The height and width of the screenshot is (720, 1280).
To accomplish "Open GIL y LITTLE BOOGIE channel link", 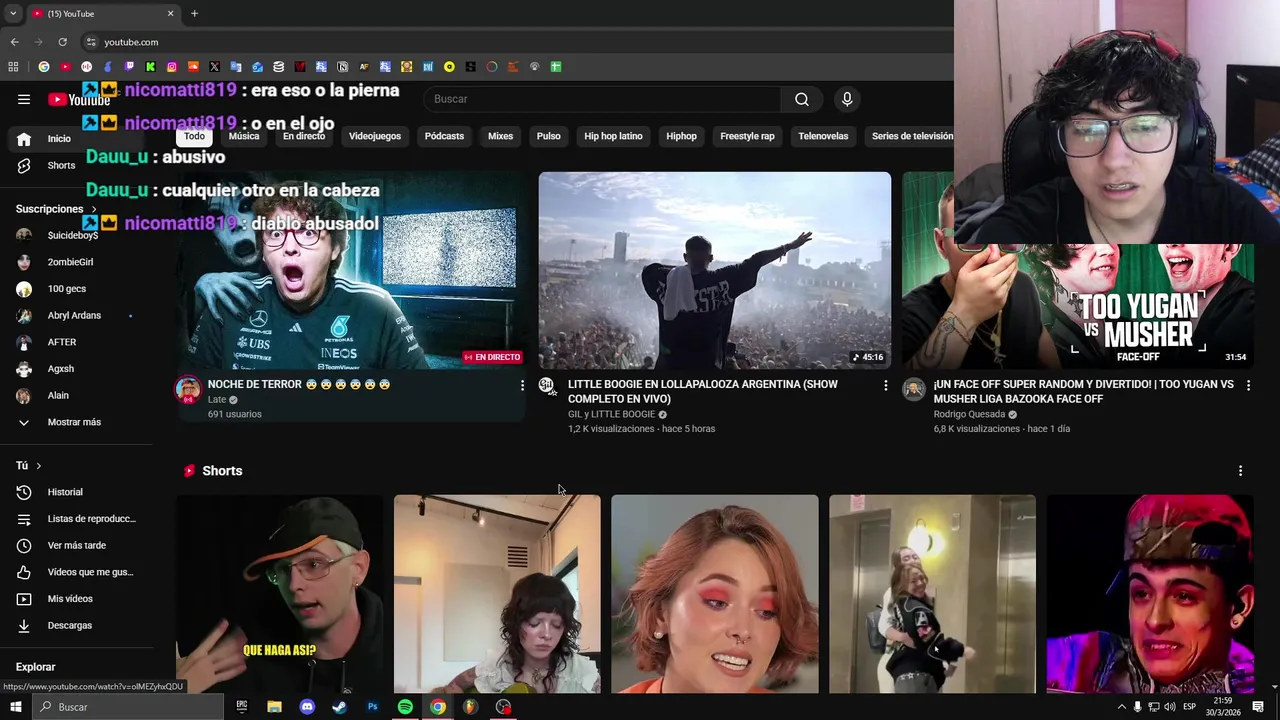I will [611, 414].
